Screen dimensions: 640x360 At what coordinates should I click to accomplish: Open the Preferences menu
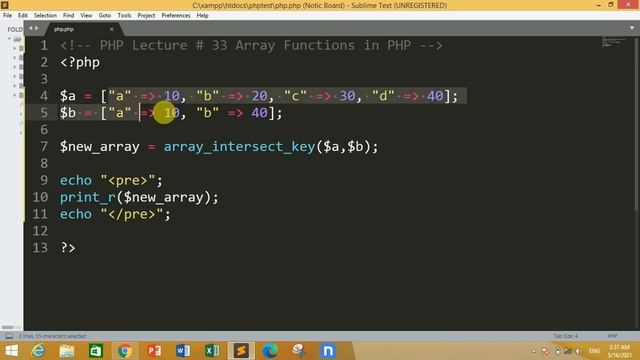pyautogui.click(x=176, y=16)
